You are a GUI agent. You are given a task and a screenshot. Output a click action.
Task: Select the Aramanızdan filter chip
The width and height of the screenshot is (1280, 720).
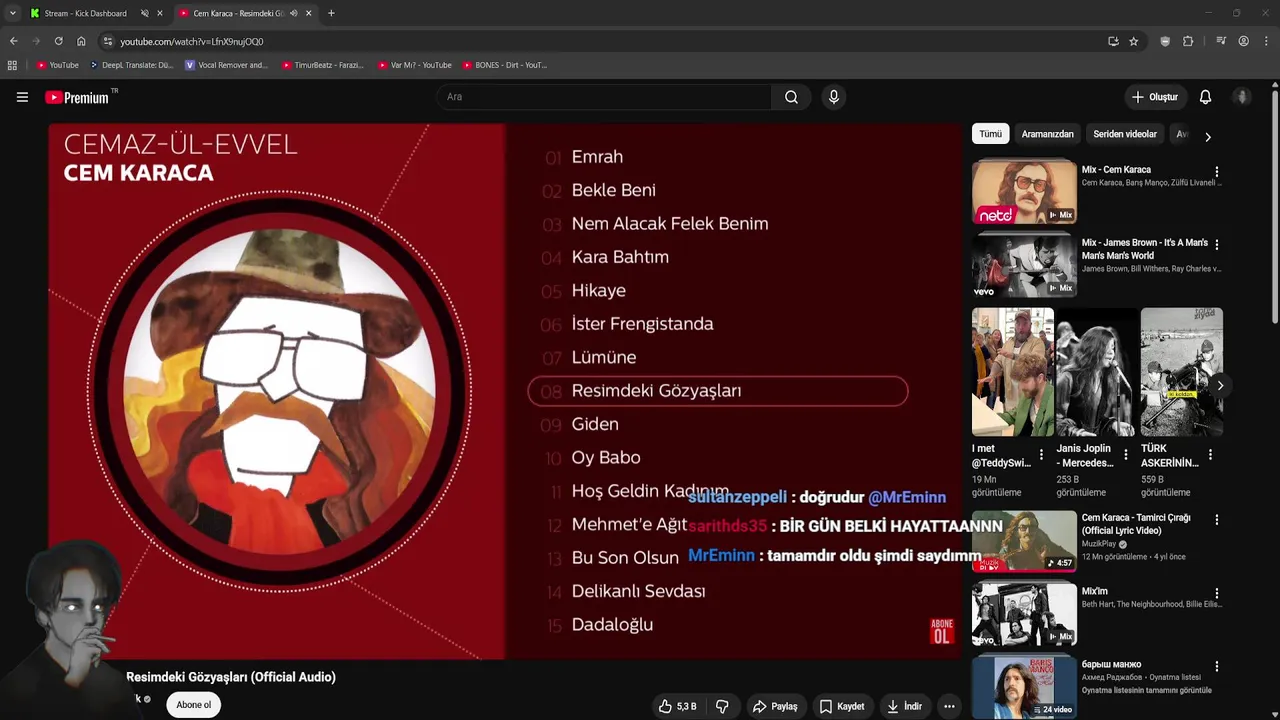[x=1047, y=134]
